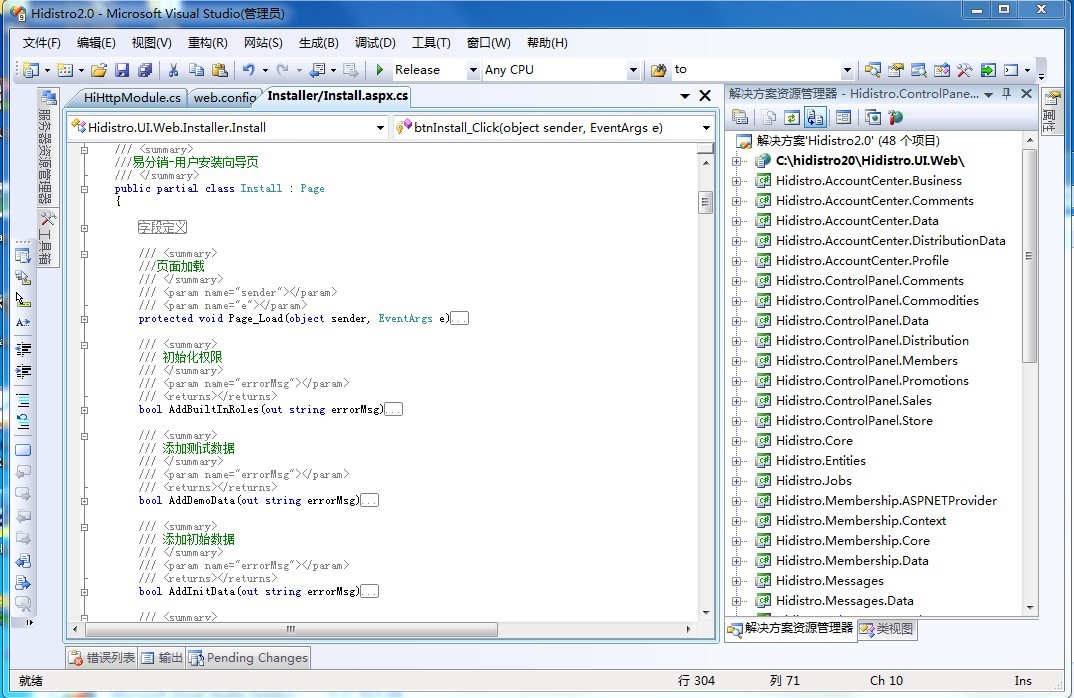Click the Nest Related Files icon
1074x698 pixels.
pos(815,117)
